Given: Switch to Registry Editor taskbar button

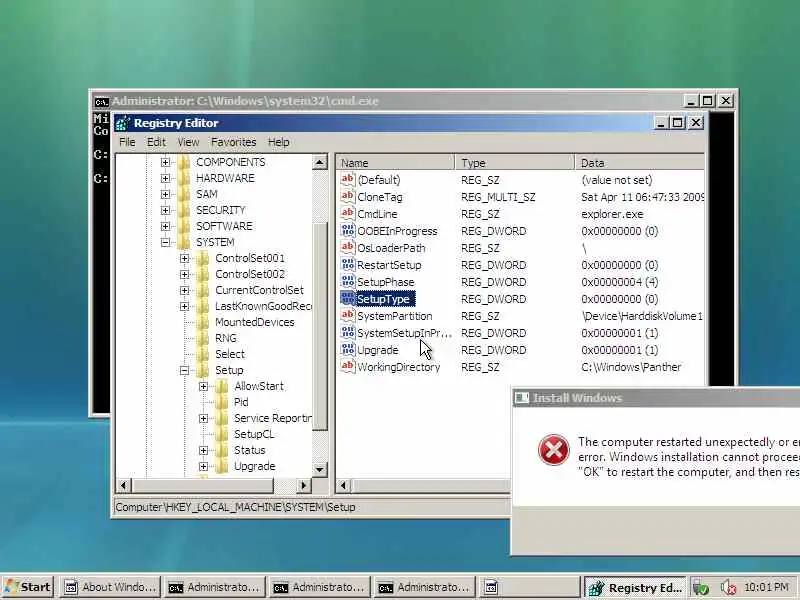Looking at the screenshot, I should pos(635,588).
